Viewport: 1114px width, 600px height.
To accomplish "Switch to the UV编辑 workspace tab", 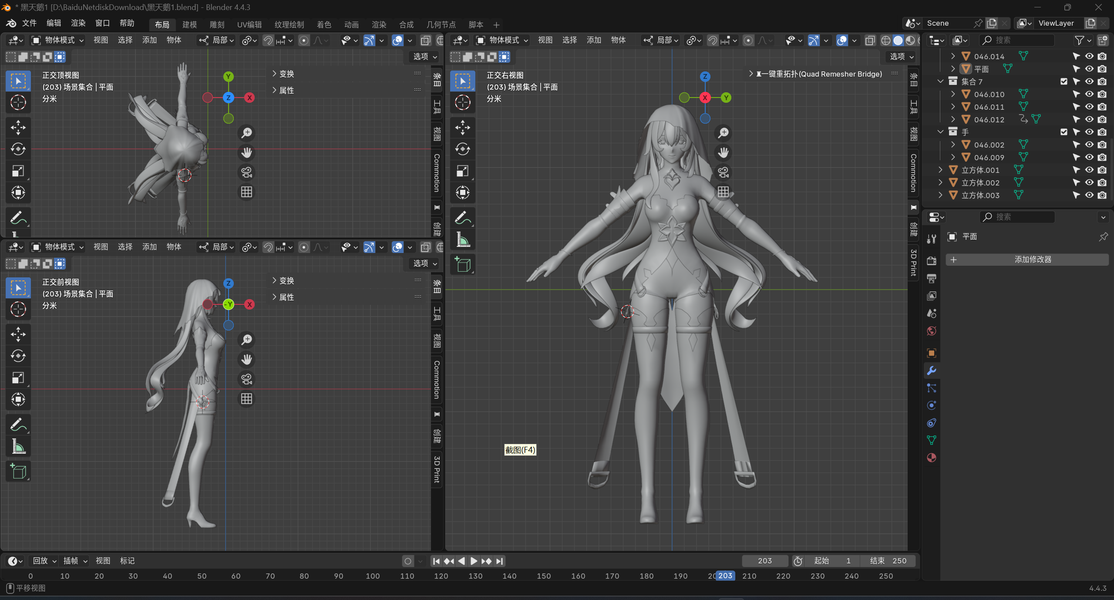I will tap(249, 24).
